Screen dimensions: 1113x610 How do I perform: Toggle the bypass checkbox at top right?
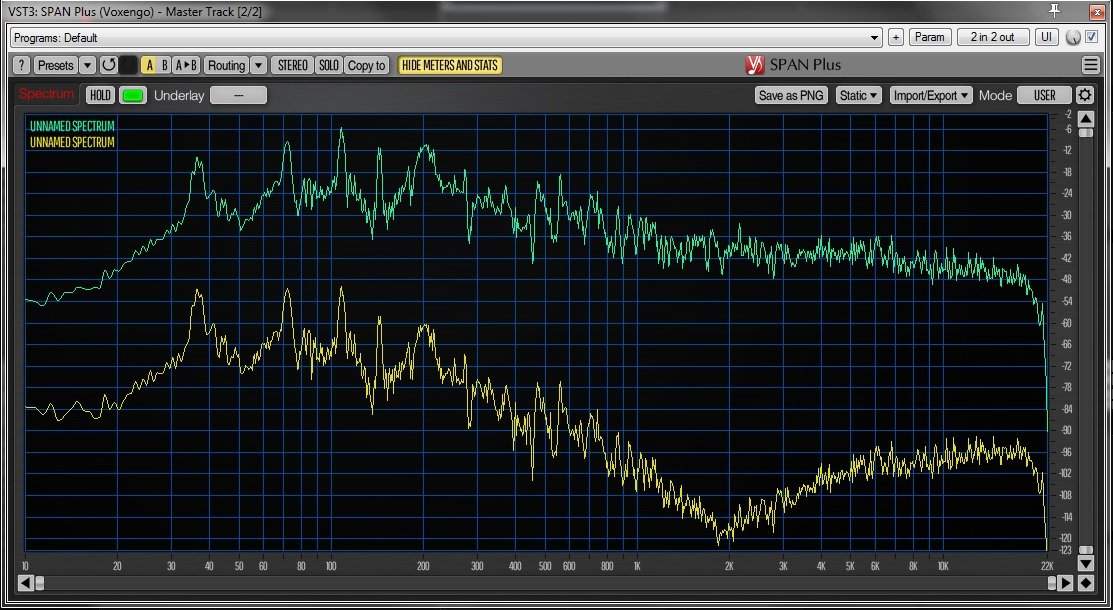click(1091, 37)
